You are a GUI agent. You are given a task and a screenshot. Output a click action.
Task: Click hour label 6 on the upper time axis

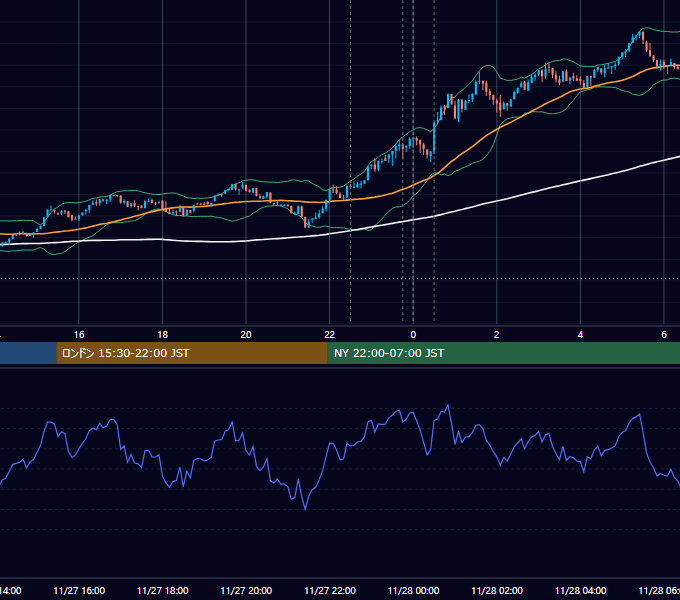point(664,335)
